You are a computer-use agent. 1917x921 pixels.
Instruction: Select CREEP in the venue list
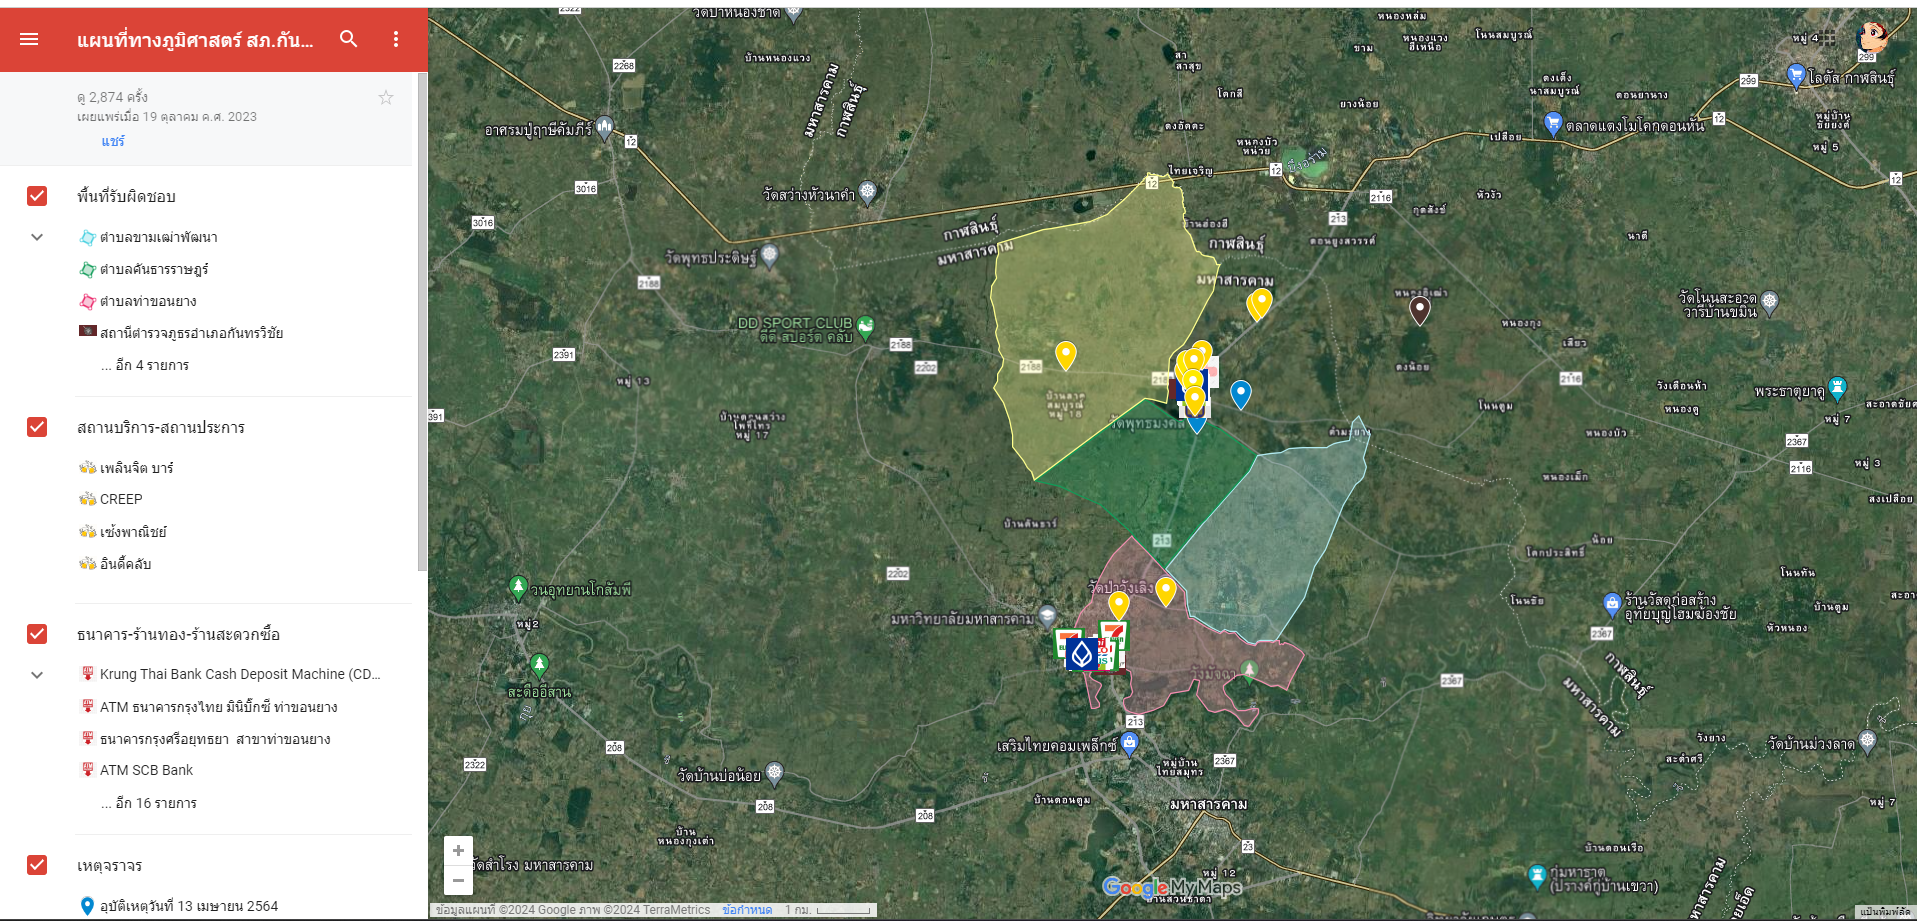tap(121, 499)
